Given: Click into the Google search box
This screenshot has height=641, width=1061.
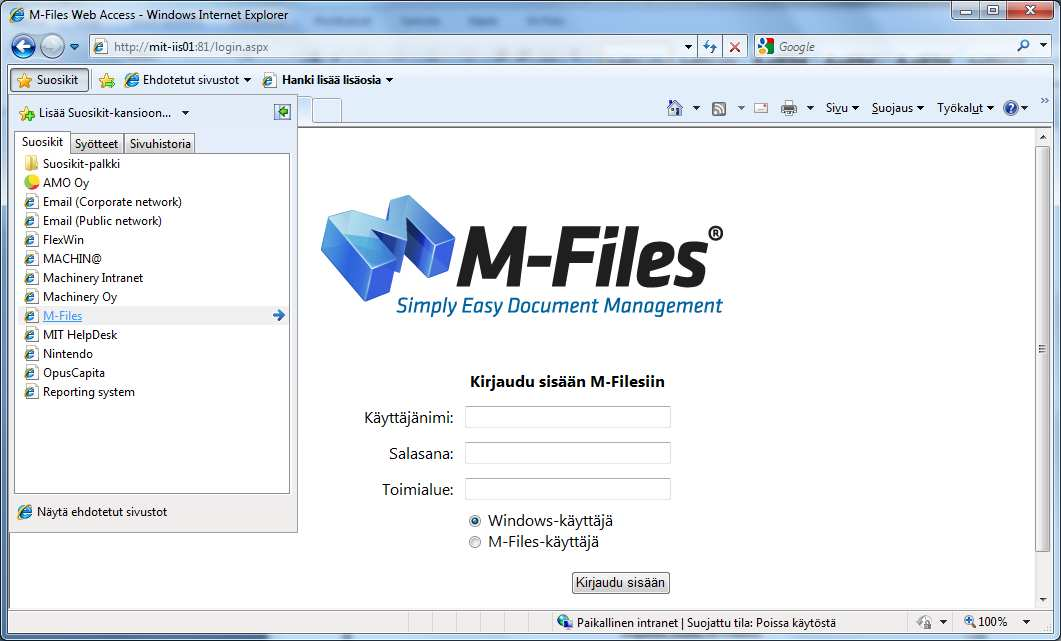Looking at the screenshot, I should click(893, 47).
